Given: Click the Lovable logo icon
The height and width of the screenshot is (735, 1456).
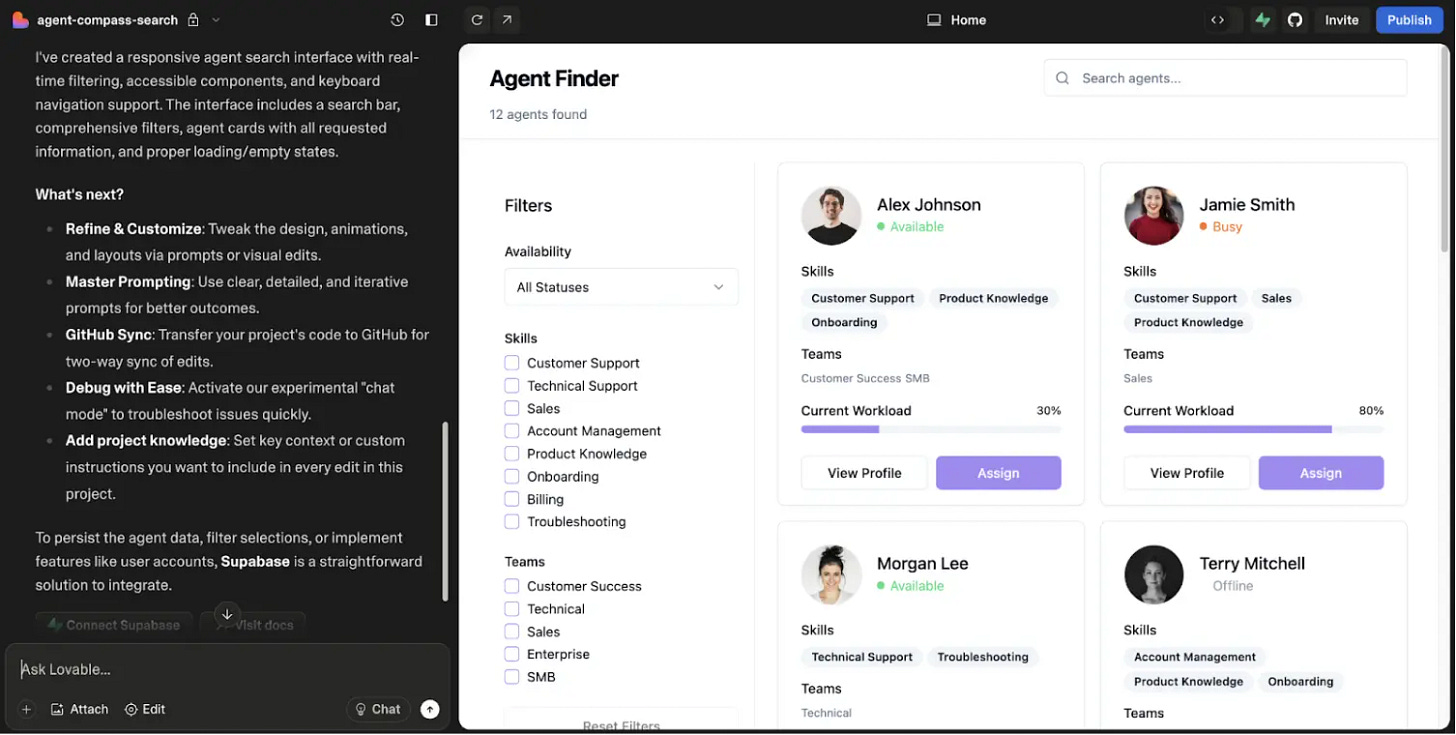Looking at the screenshot, I should (20, 20).
